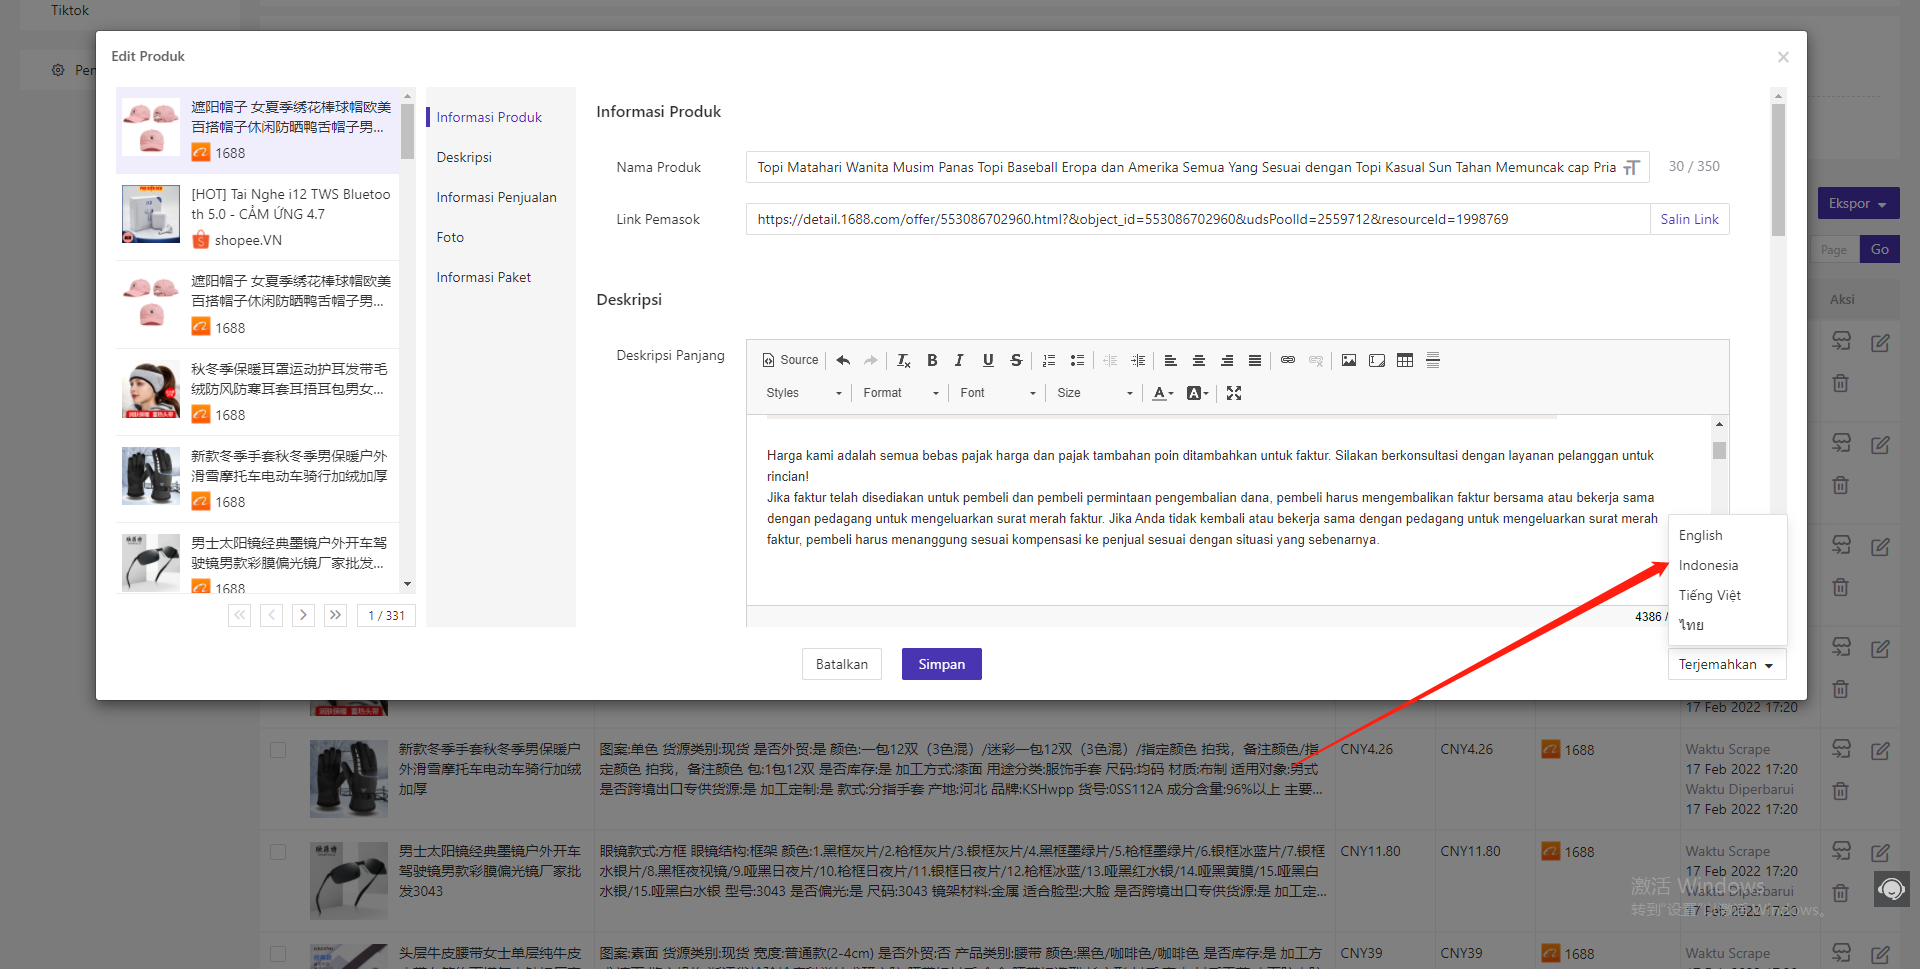Click the undo arrow in the editor

click(x=843, y=360)
